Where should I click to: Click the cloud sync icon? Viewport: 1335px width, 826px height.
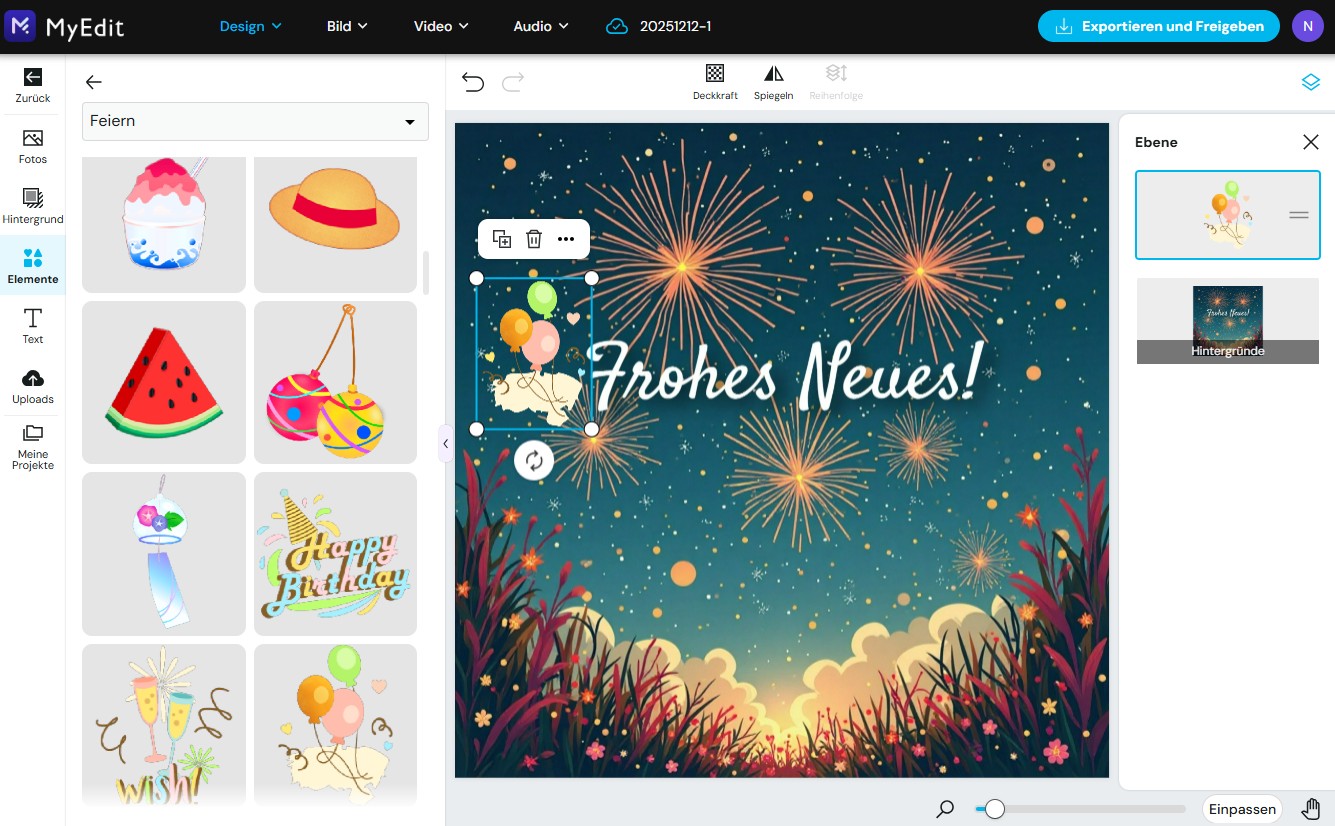tap(617, 26)
